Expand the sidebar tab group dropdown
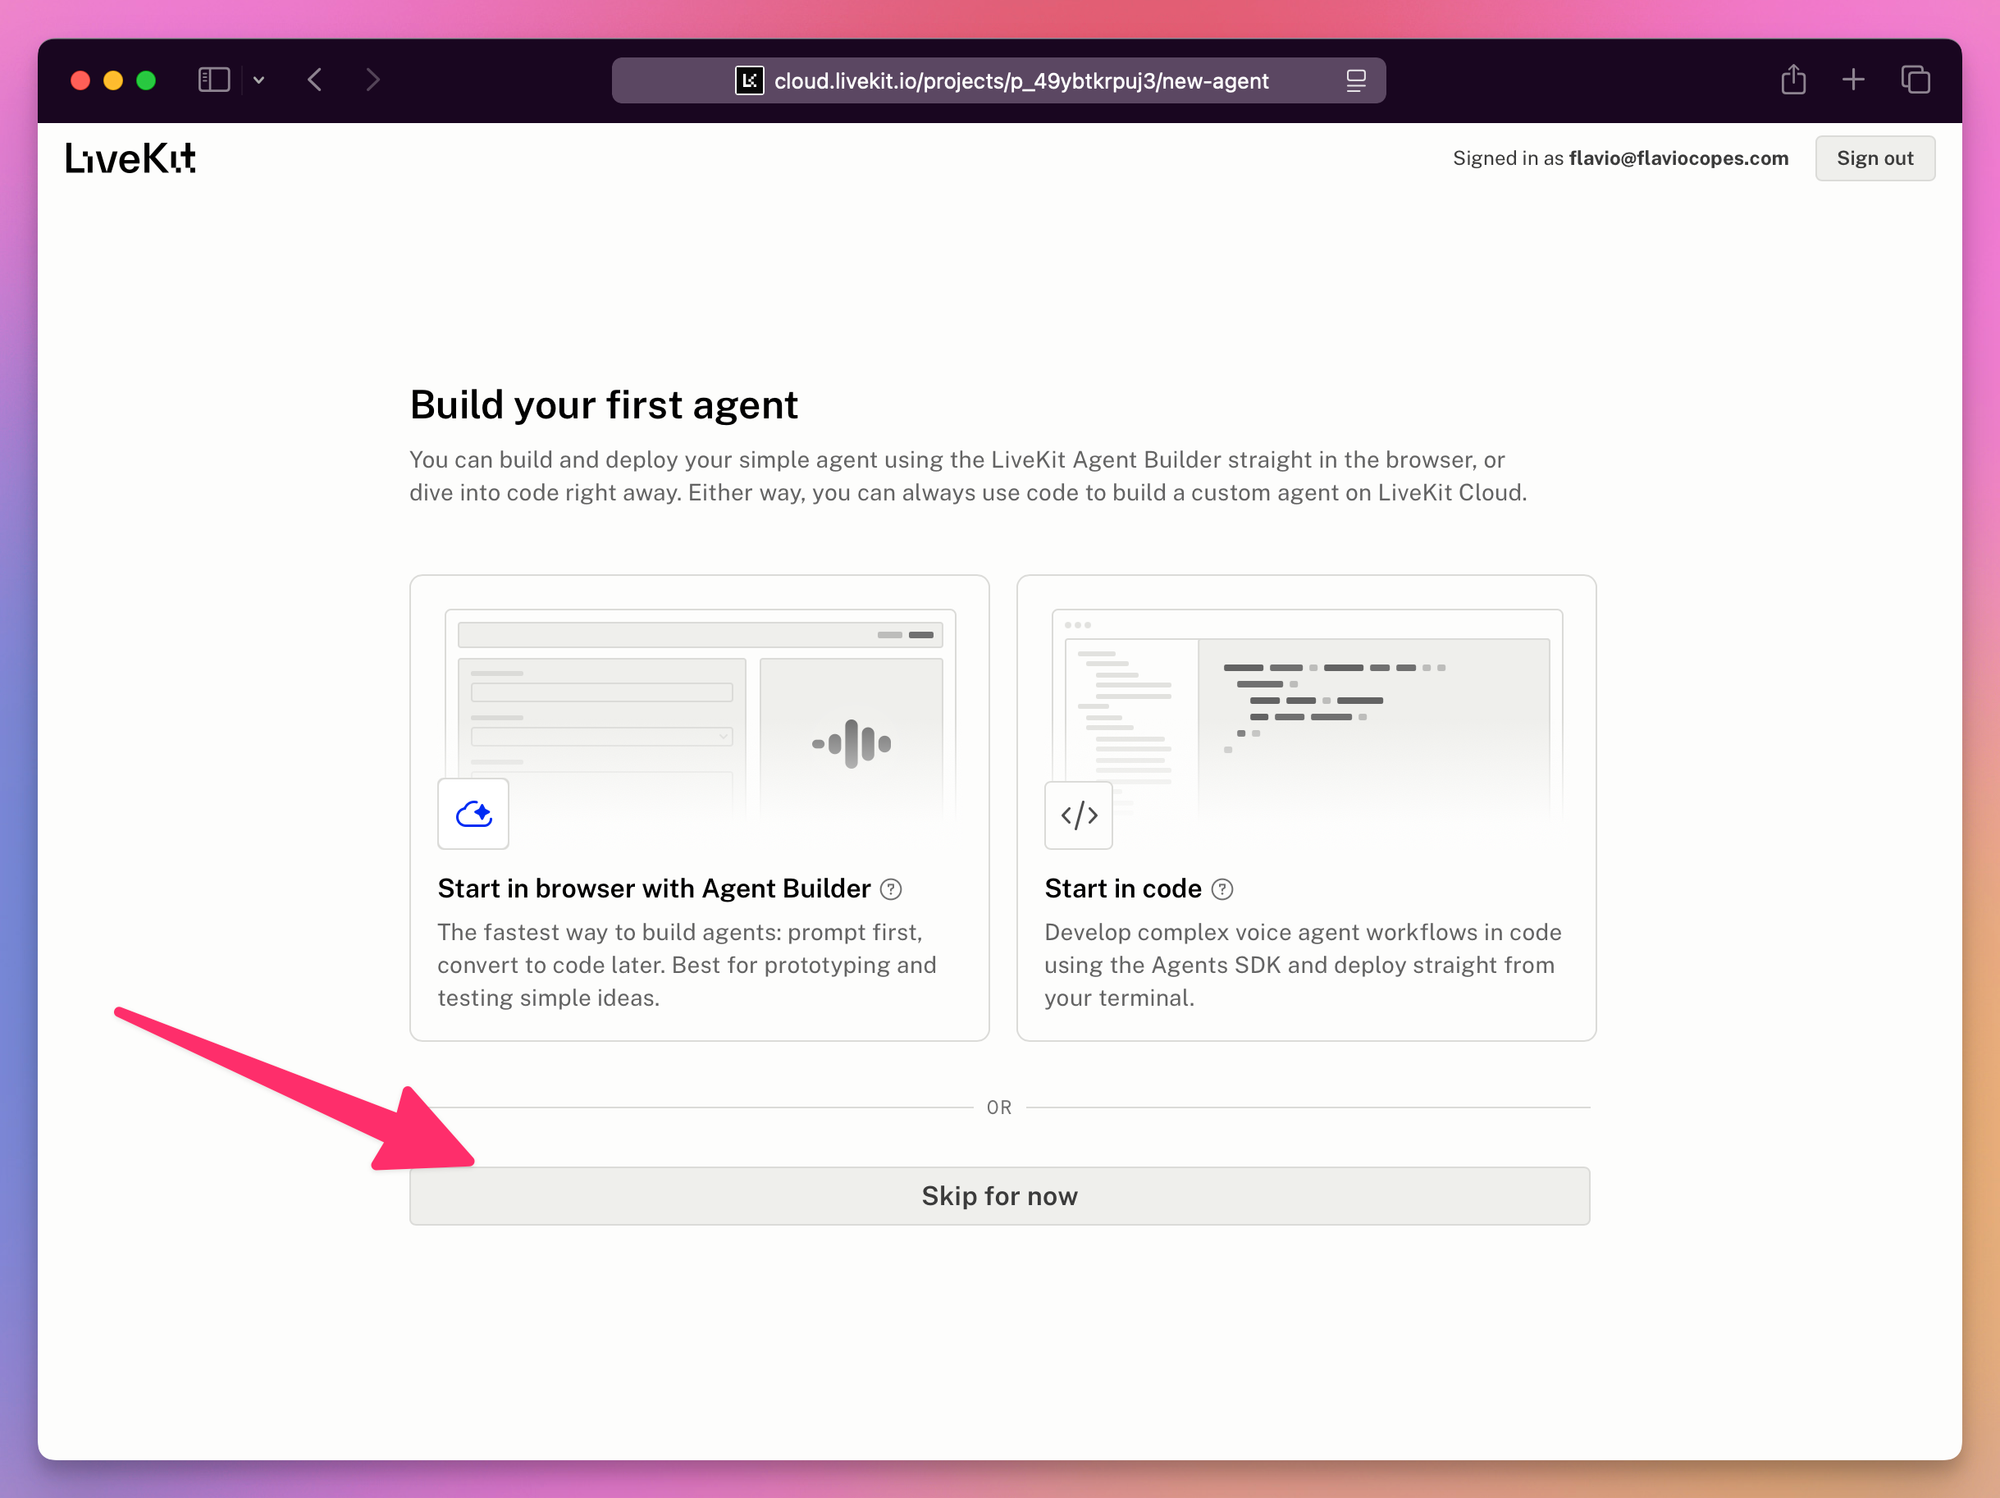 click(259, 80)
